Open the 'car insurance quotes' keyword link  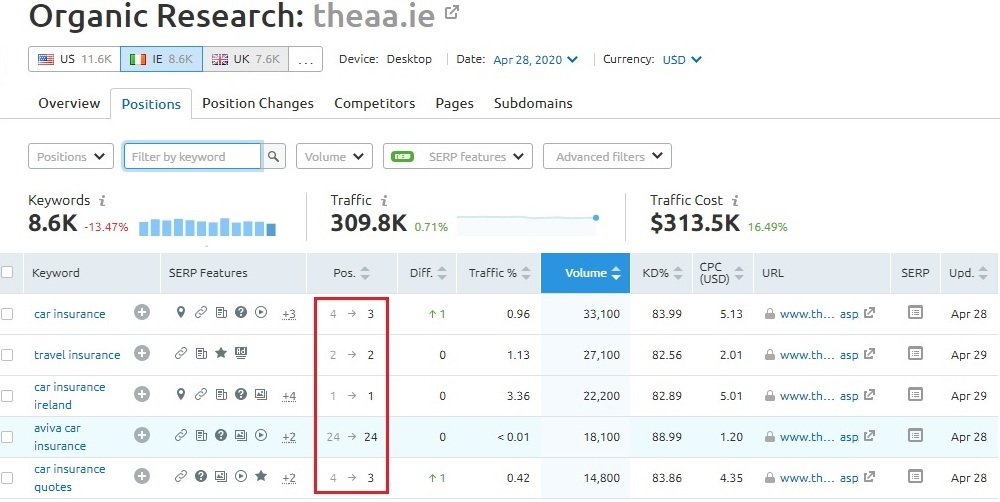pos(69,478)
